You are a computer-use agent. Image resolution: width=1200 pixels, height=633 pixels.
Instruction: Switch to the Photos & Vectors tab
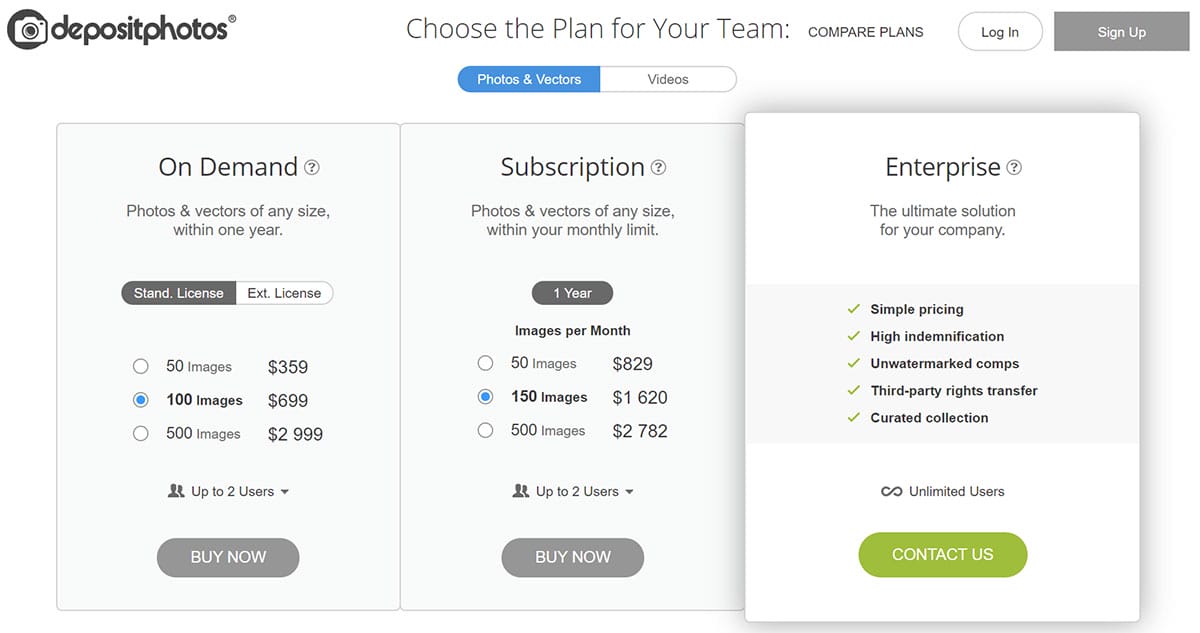(528, 79)
